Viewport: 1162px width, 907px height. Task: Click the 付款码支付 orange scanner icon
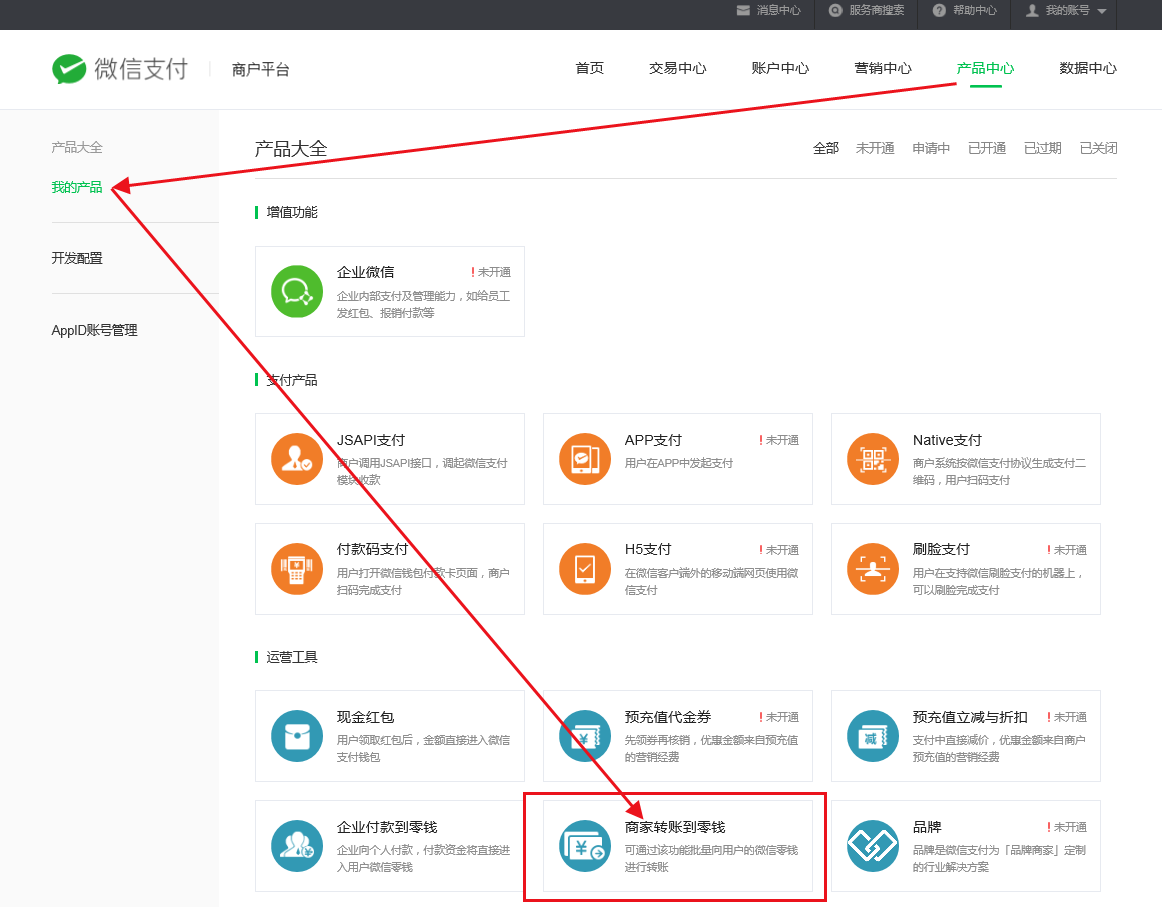(x=297, y=568)
